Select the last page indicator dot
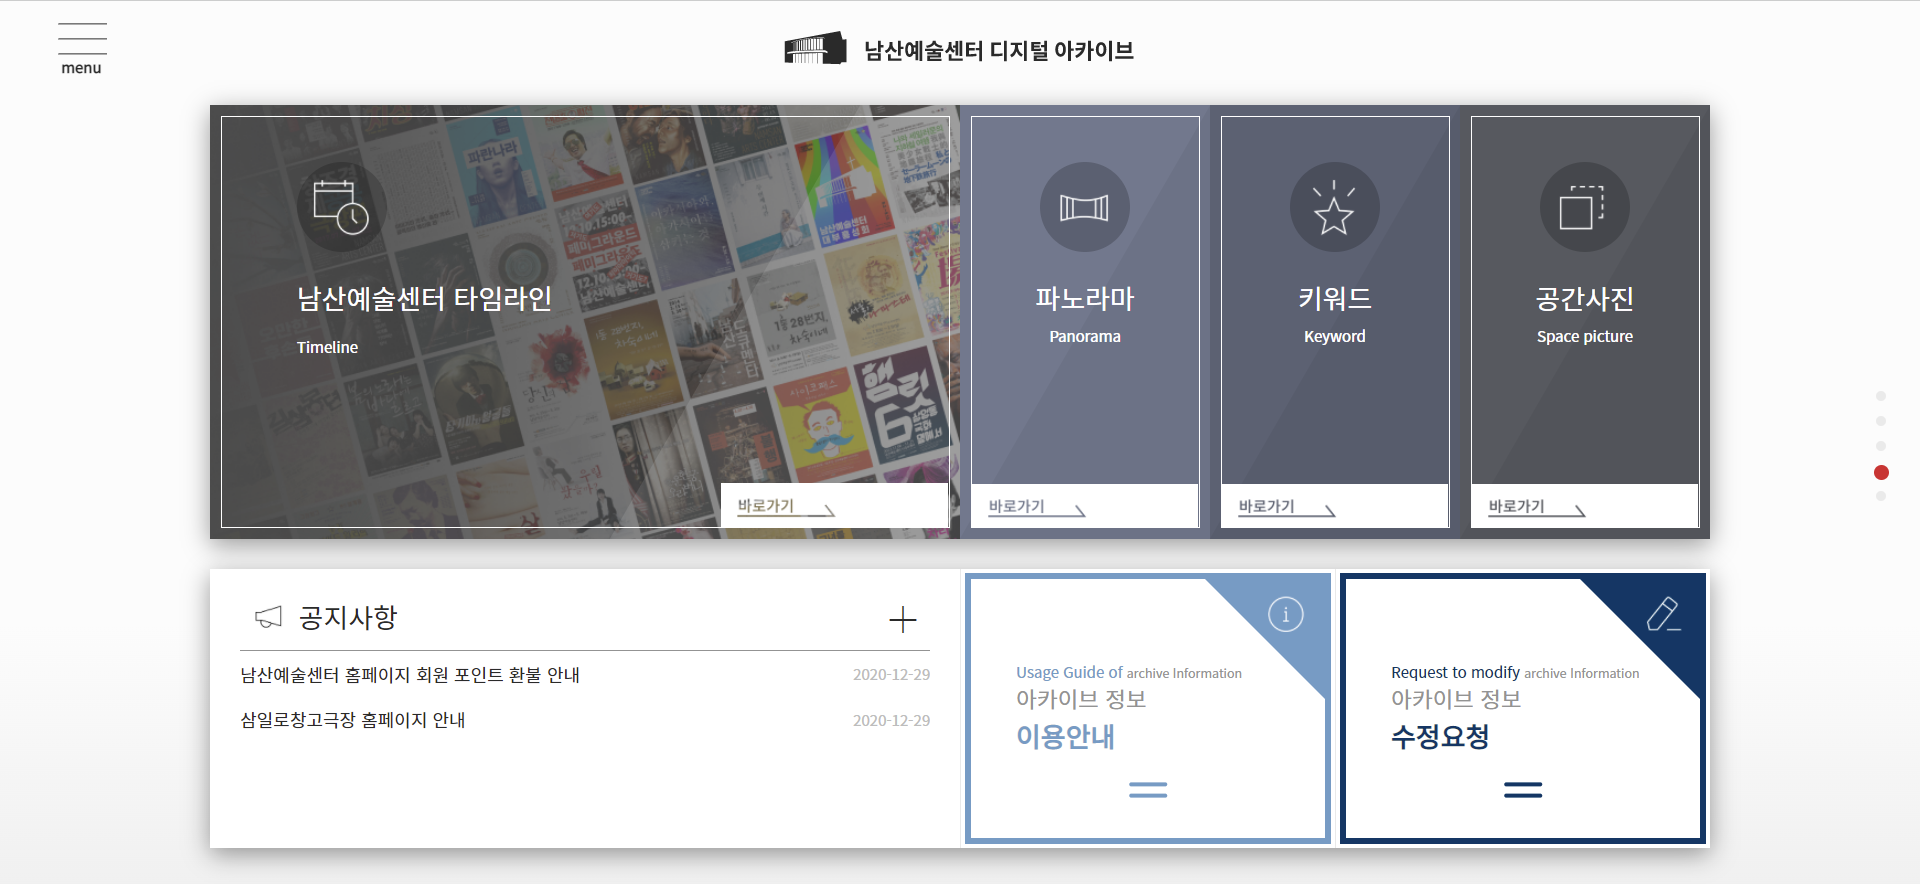 (x=1881, y=496)
